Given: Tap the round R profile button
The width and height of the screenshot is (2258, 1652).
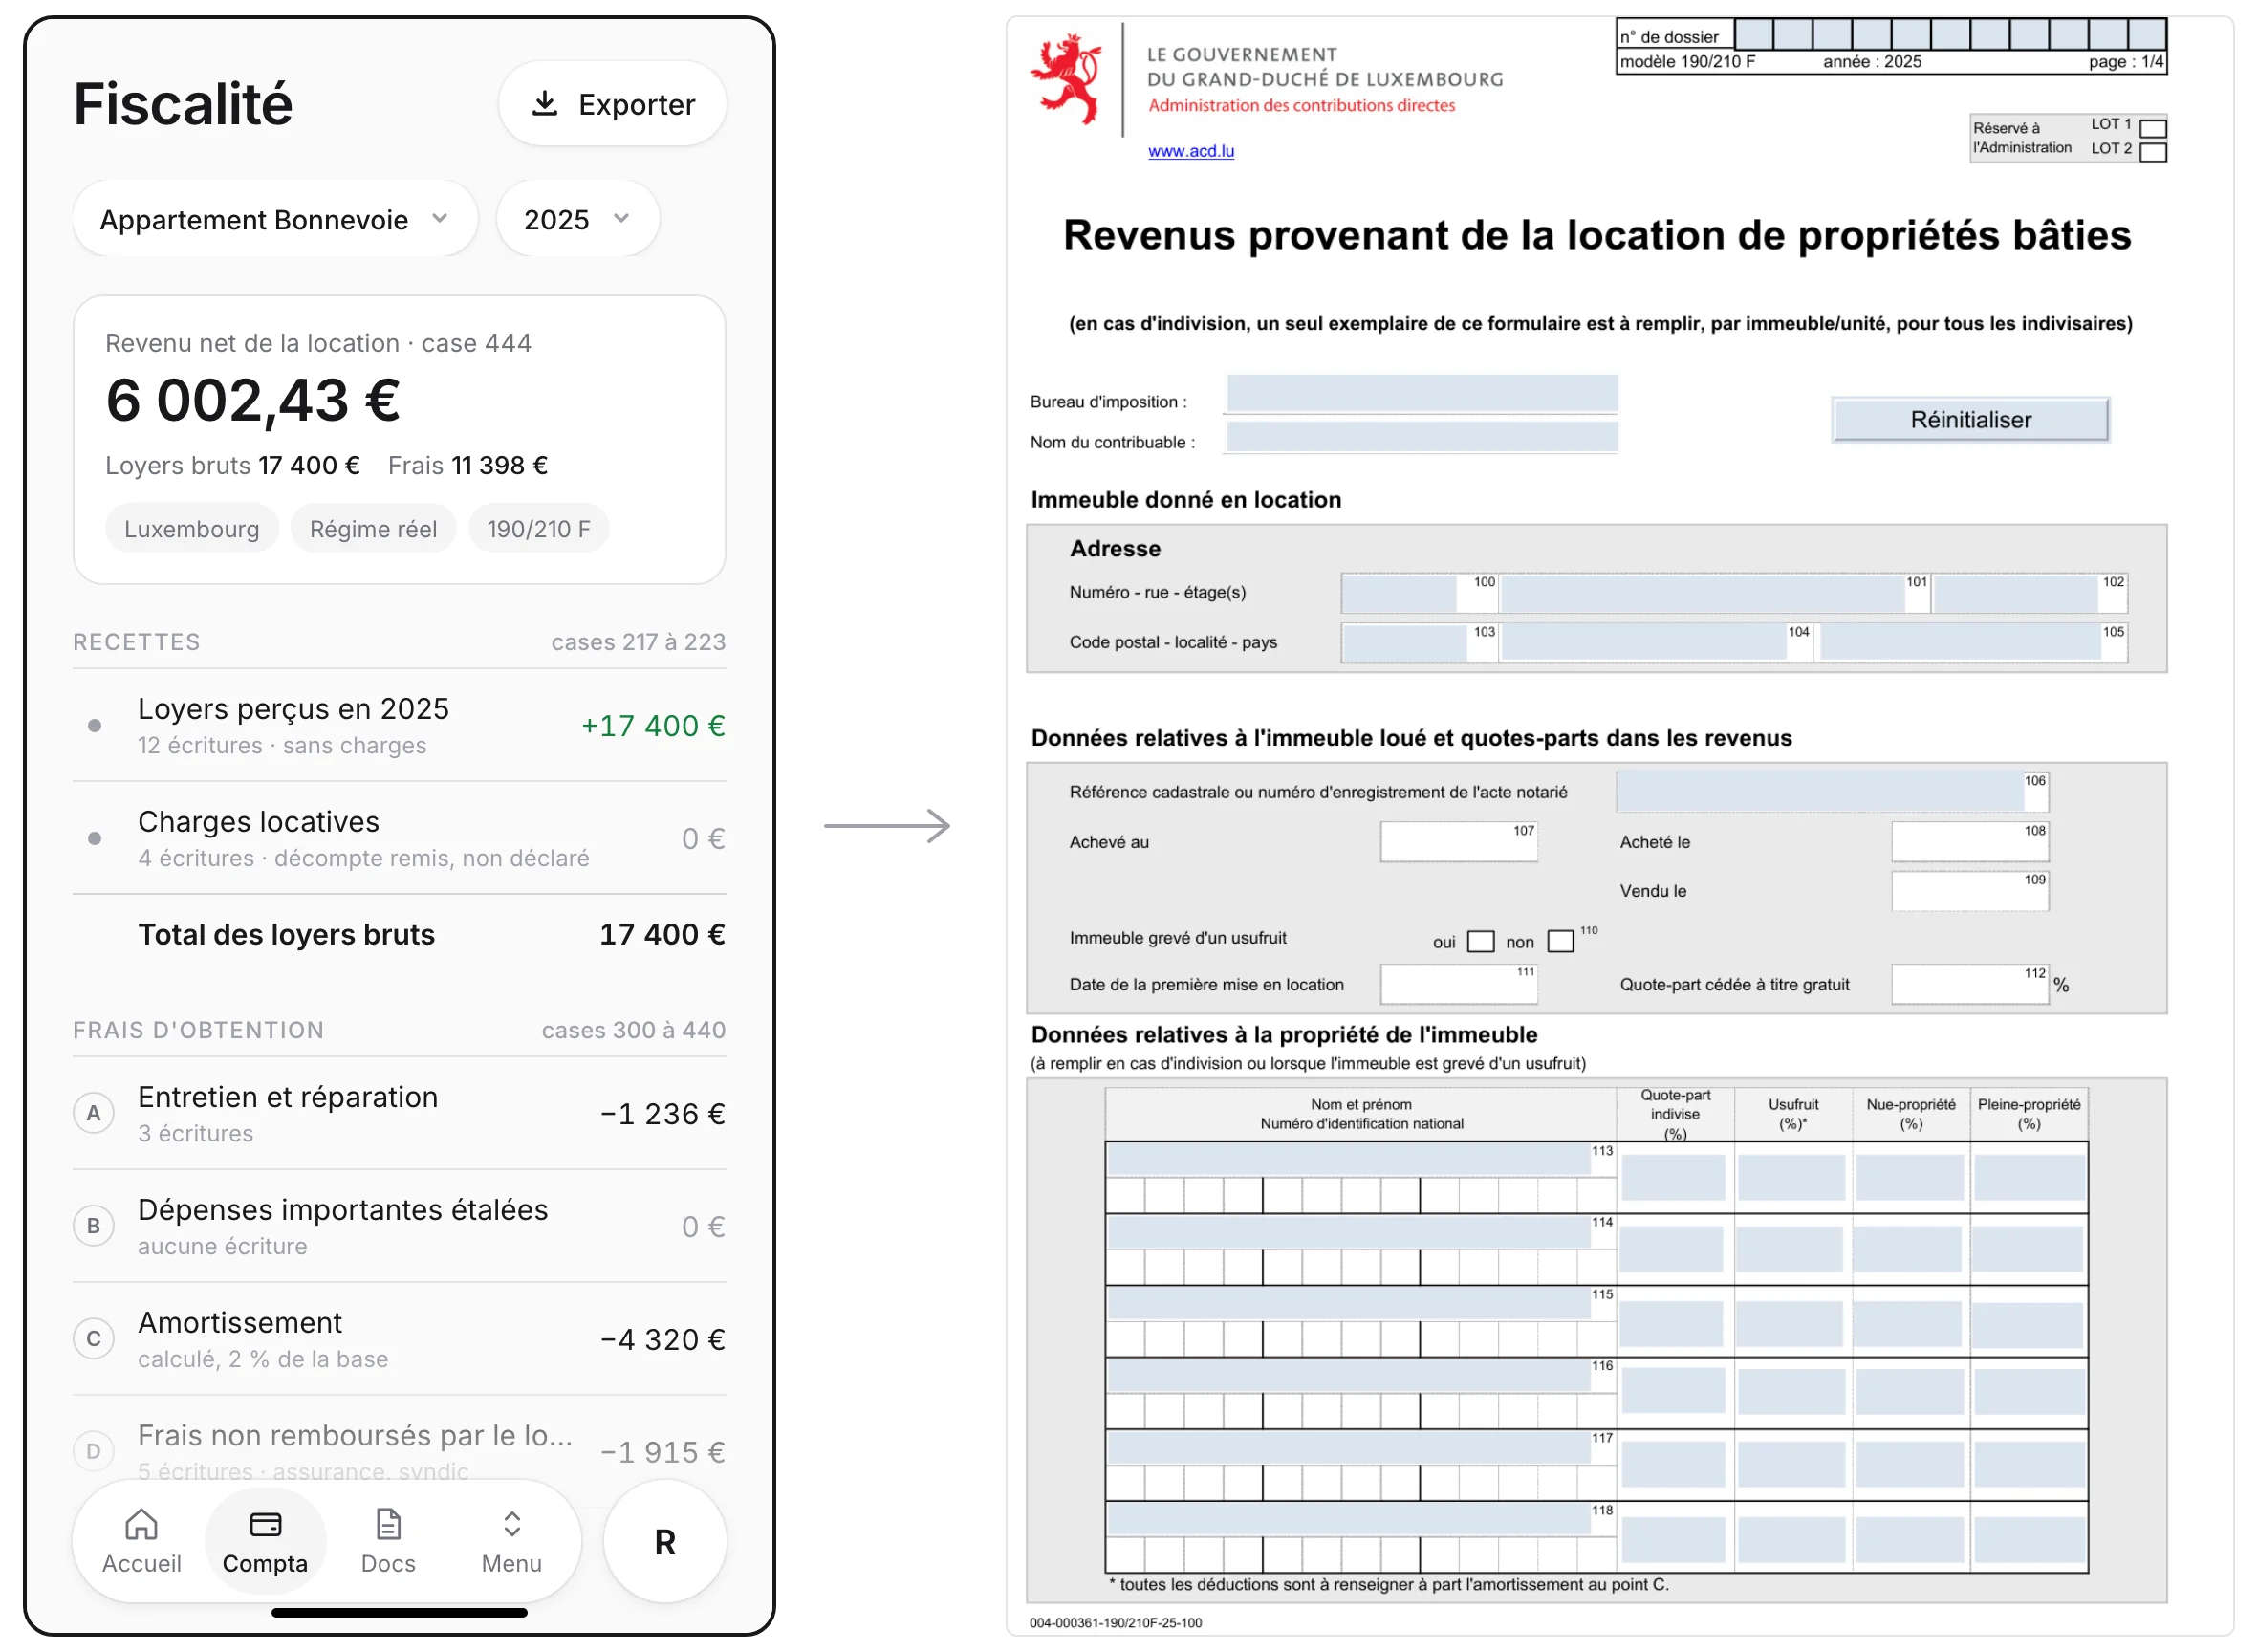Looking at the screenshot, I should [x=665, y=1541].
